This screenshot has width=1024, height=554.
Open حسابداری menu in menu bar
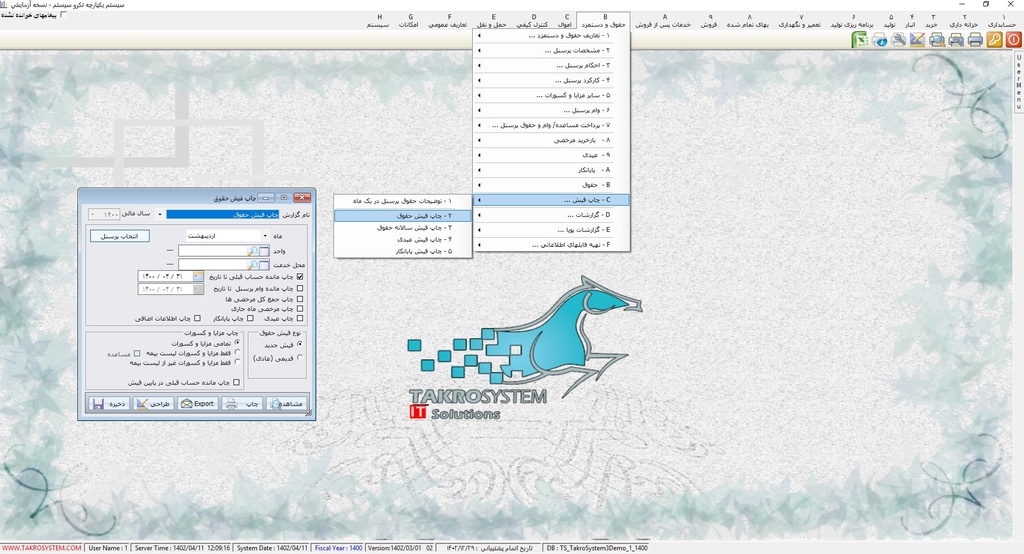click(x=1001, y=21)
